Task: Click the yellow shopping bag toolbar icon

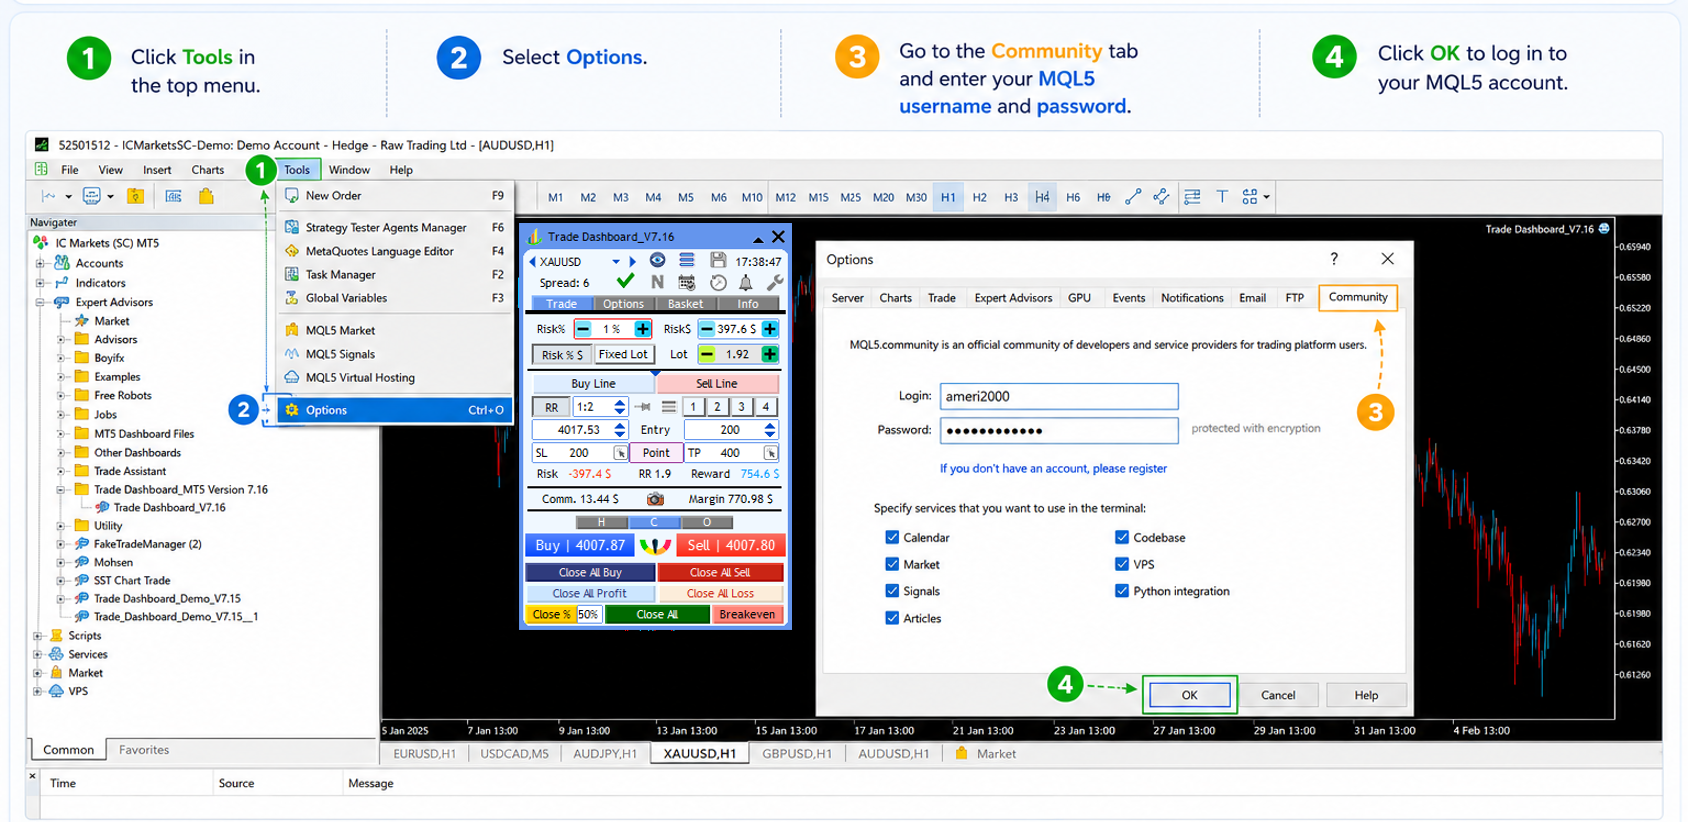Action: click(206, 196)
